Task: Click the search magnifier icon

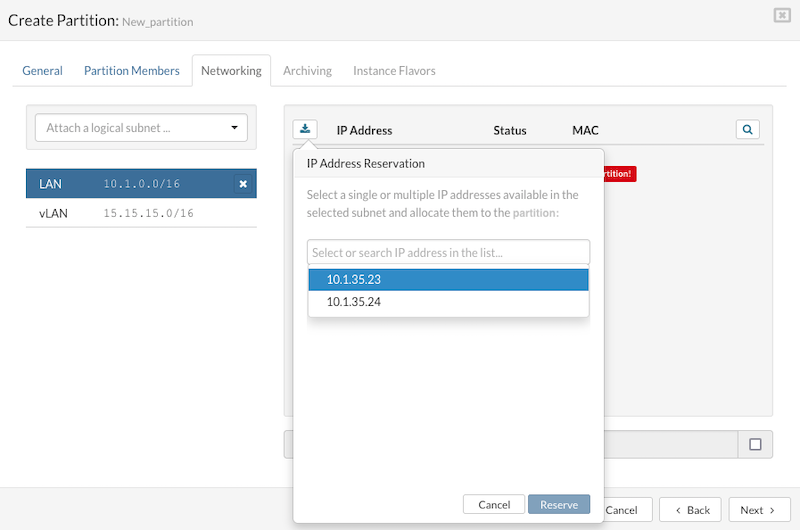Action: pos(747,129)
